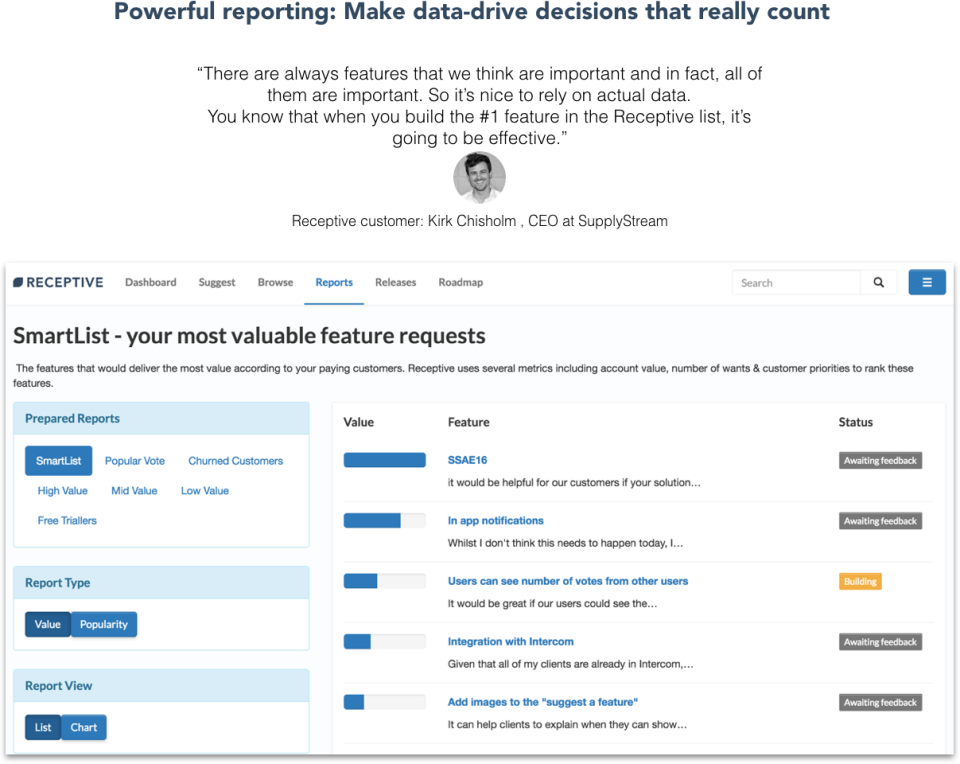Click Awaiting feedback badge for Add images row
Screen dimensions: 960x764
[x=880, y=703]
